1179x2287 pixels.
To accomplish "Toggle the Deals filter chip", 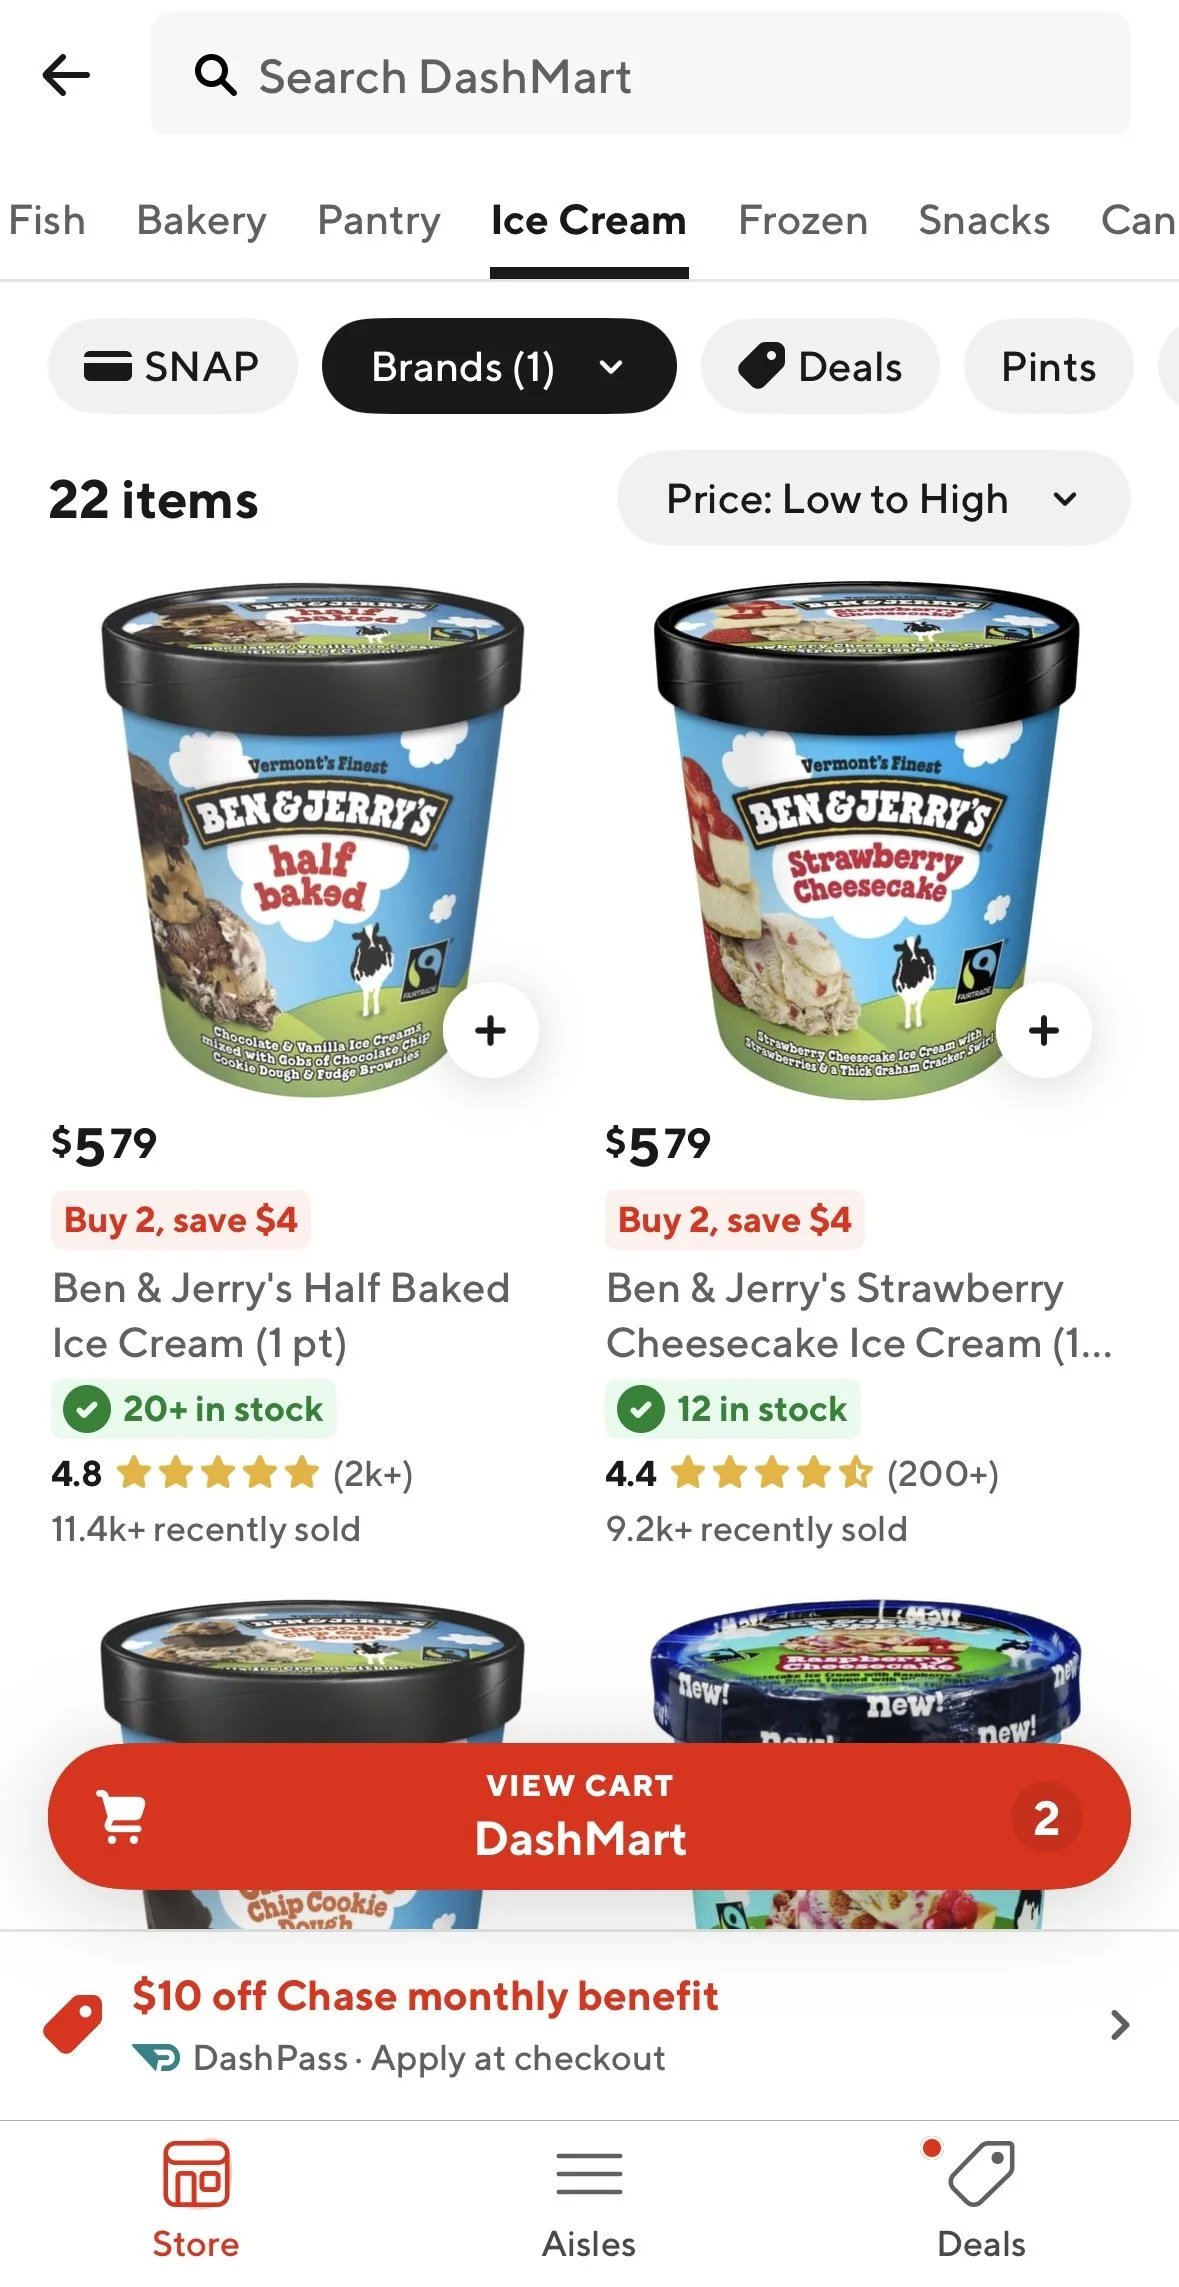I will pos(820,366).
